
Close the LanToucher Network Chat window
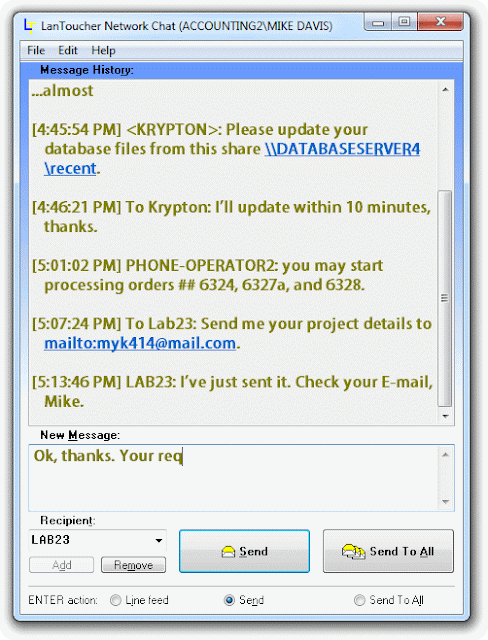440,22
